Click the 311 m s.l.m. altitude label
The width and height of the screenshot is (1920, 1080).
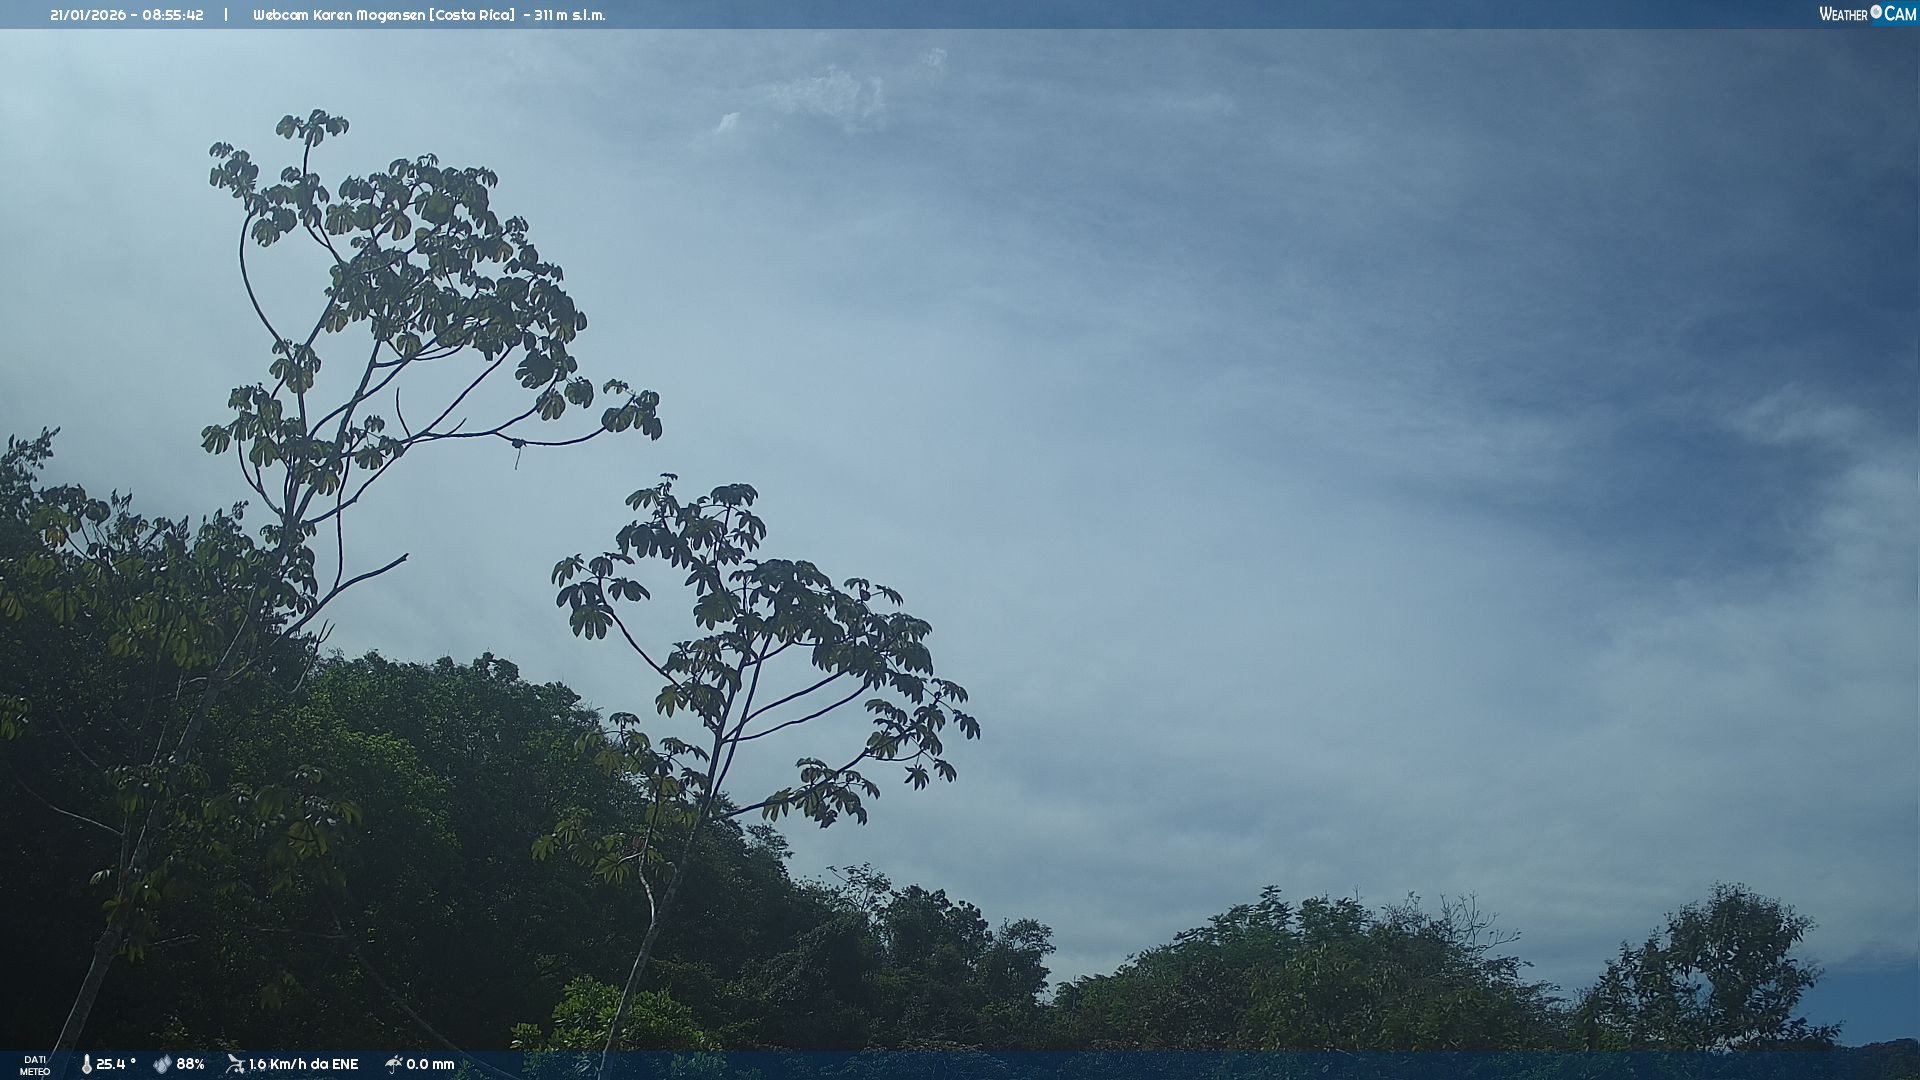coord(569,15)
